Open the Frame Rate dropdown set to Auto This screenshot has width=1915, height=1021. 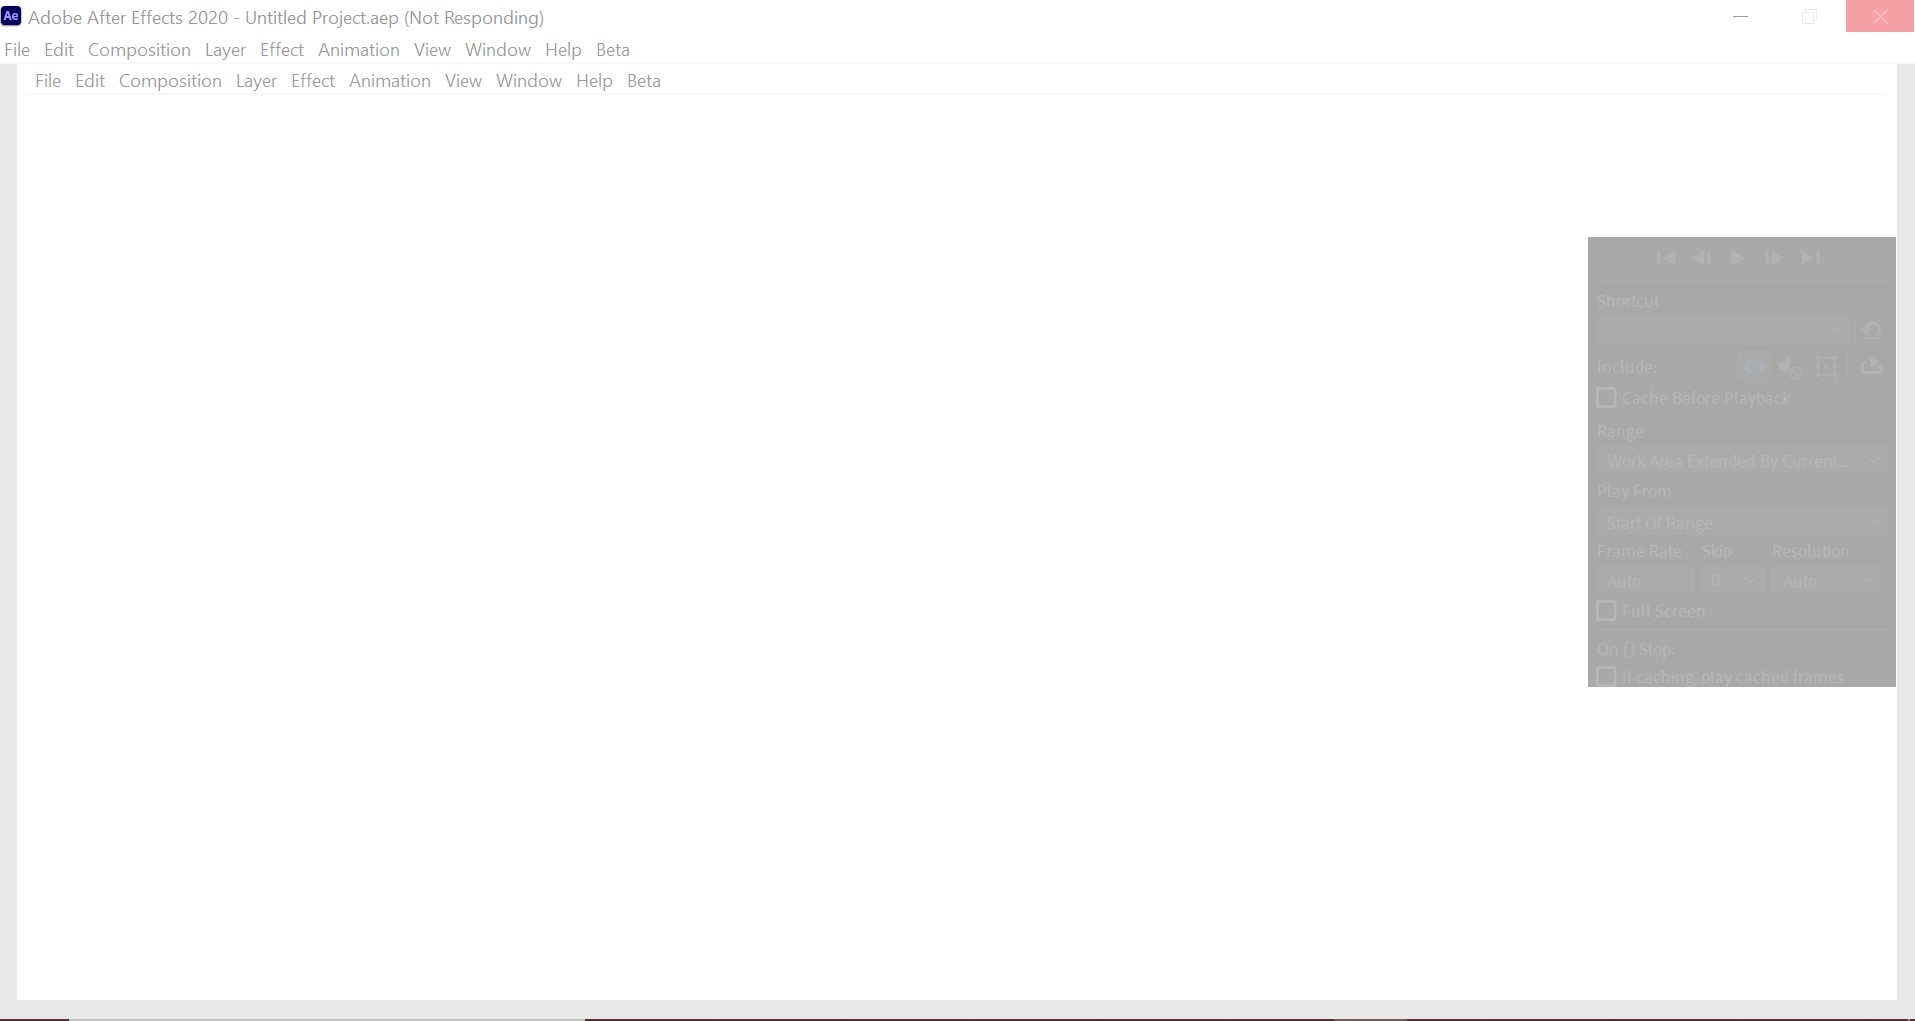tap(1645, 580)
